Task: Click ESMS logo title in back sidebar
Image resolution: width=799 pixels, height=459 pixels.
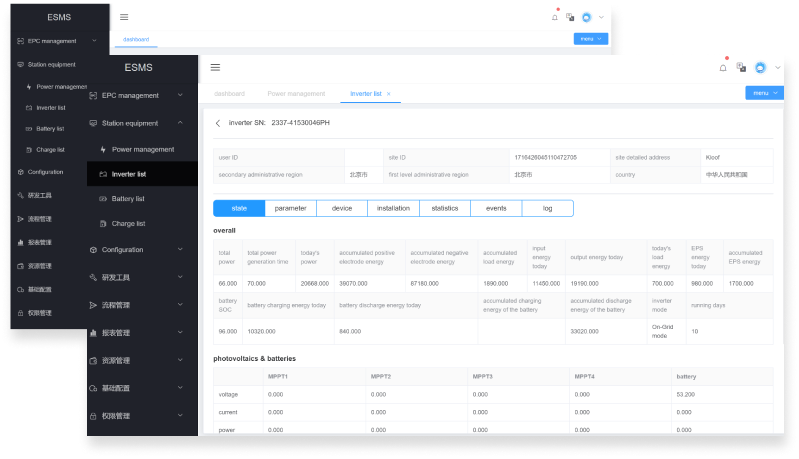Action: click(x=59, y=17)
